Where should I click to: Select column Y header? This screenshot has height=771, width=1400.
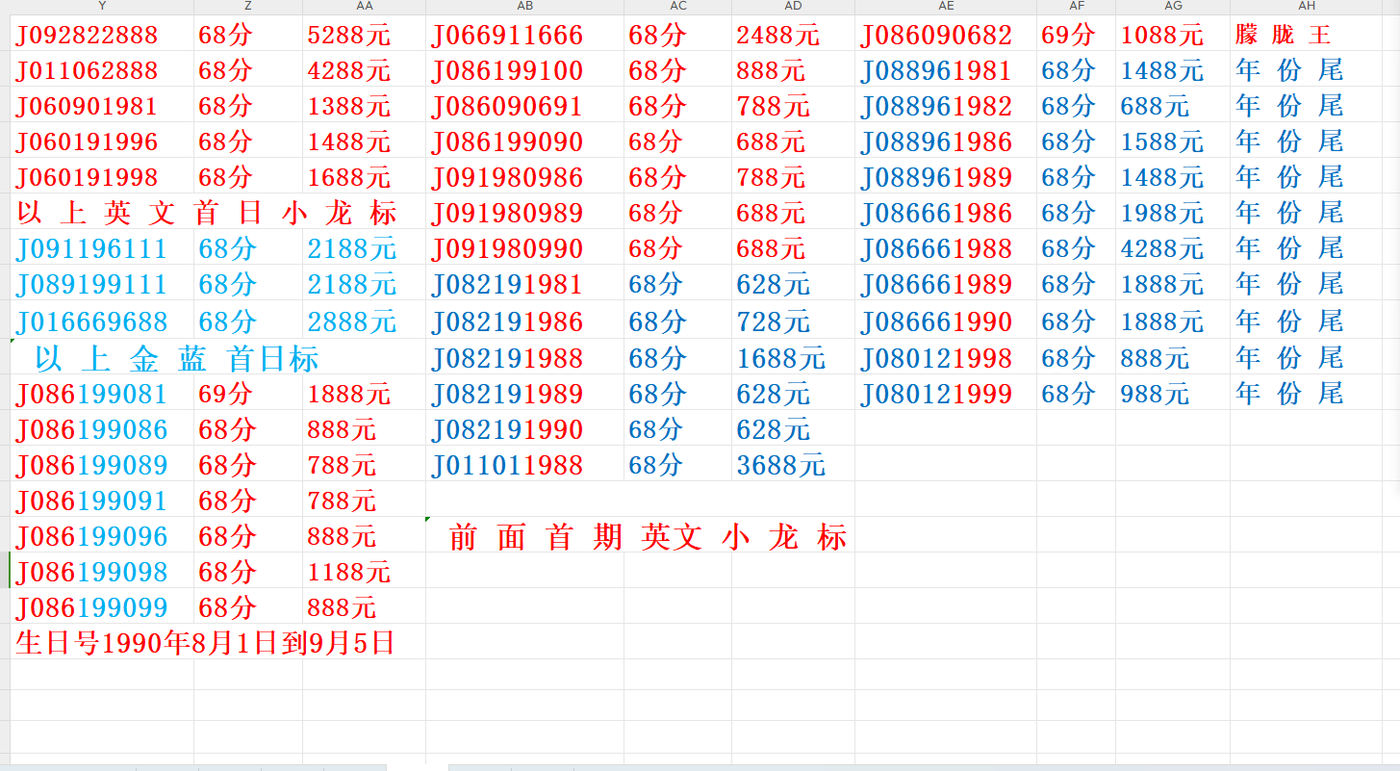(102, 6)
